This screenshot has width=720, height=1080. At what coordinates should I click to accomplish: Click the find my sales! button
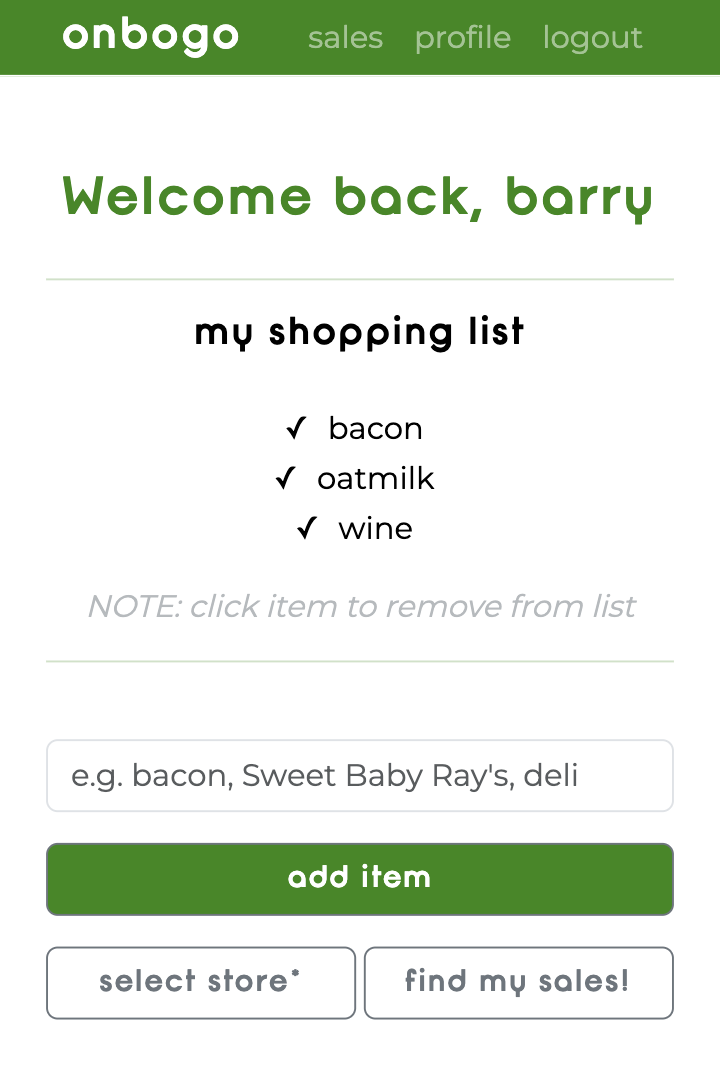tap(518, 983)
